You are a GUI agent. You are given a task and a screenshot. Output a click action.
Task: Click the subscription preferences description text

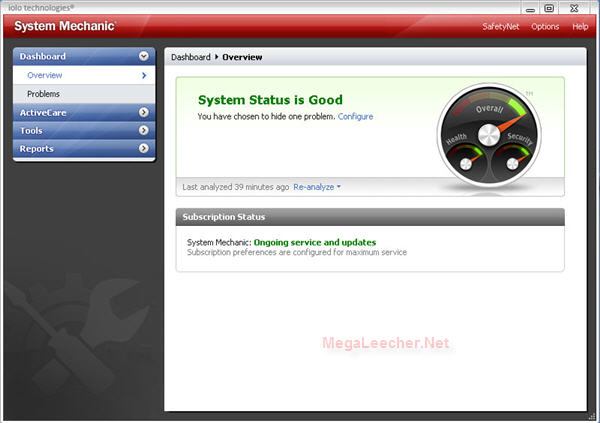[x=297, y=252]
